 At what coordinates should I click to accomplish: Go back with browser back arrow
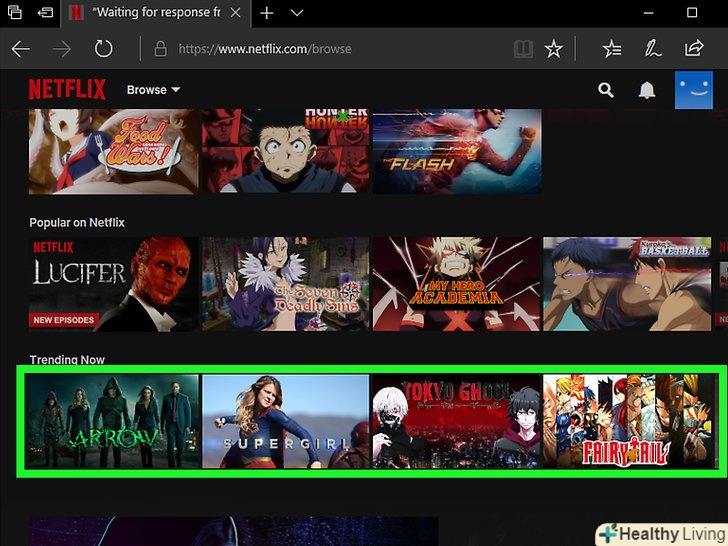pos(20,49)
